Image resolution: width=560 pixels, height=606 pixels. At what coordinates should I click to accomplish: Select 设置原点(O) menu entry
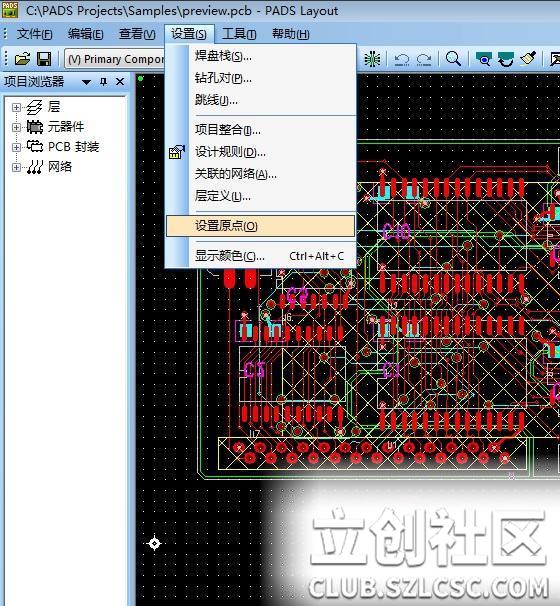[x=260, y=226]
